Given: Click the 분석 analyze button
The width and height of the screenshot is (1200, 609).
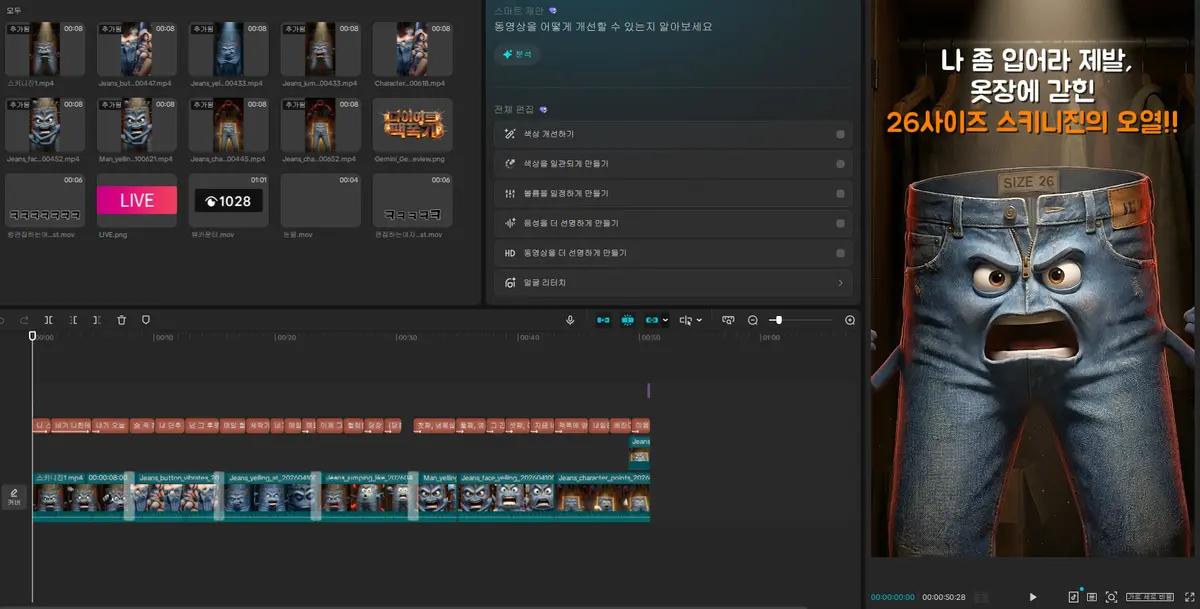Looking at the screenshot, I should (518, 54).
